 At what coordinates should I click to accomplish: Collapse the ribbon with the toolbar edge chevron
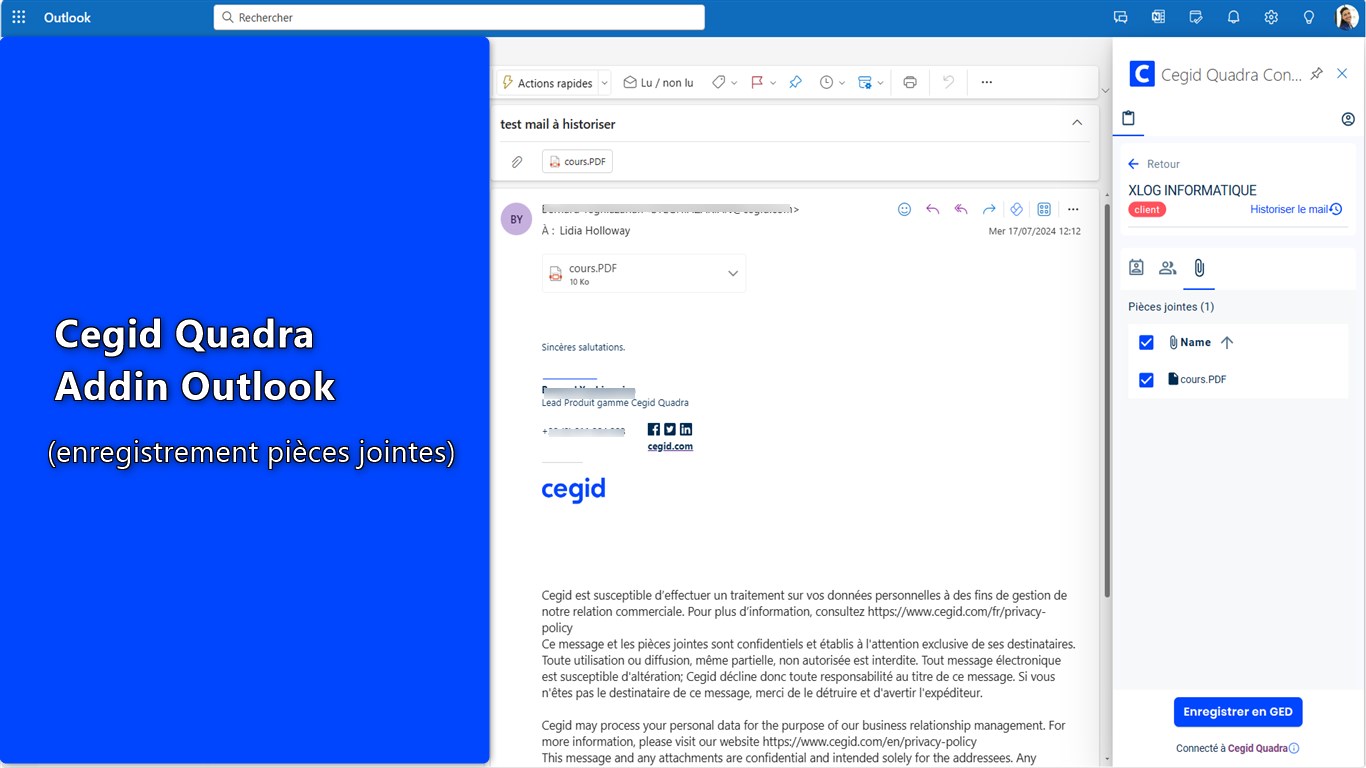[x=1105, y=91]
